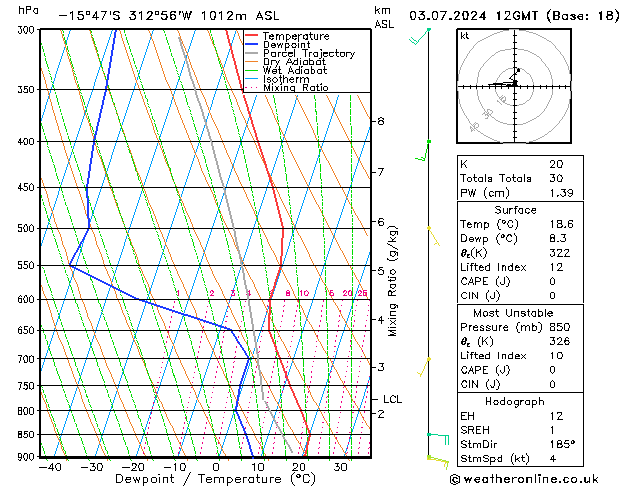Click the blue Dewpoint legend line
629x486 pixels.
click(252, 45)
